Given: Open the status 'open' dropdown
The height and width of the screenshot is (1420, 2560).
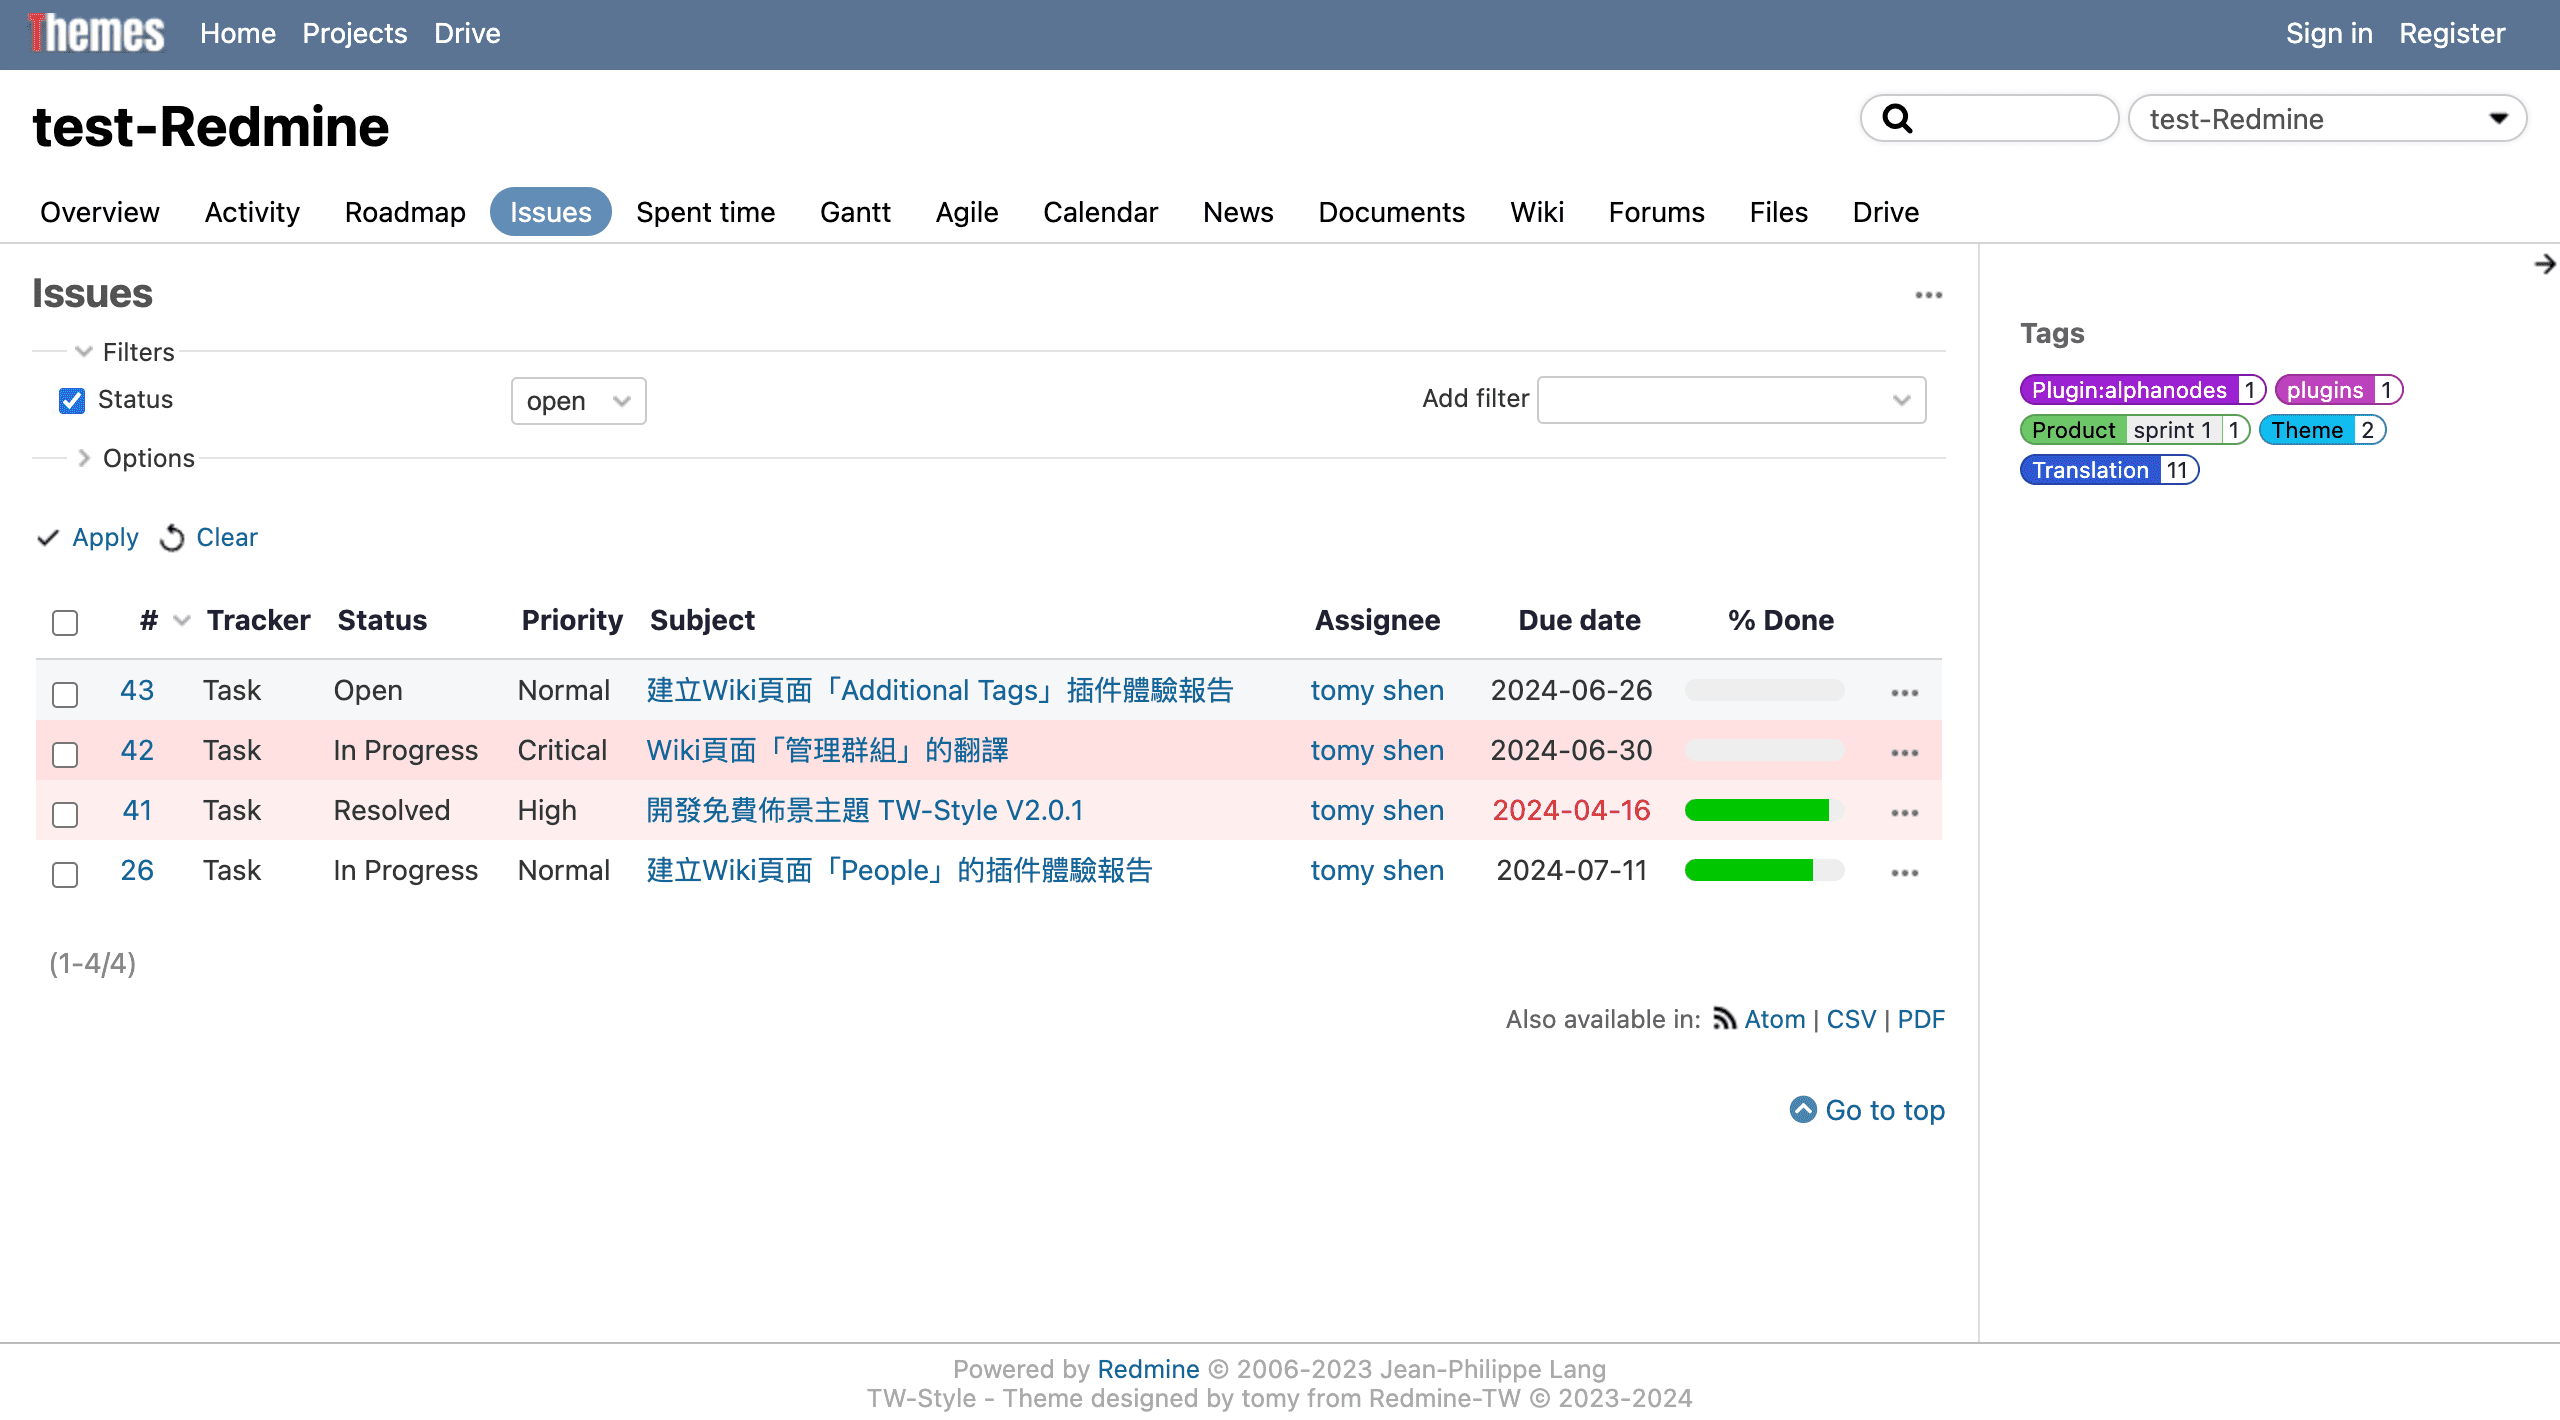Looking at the screenshot, I should [x=578, y=401].
